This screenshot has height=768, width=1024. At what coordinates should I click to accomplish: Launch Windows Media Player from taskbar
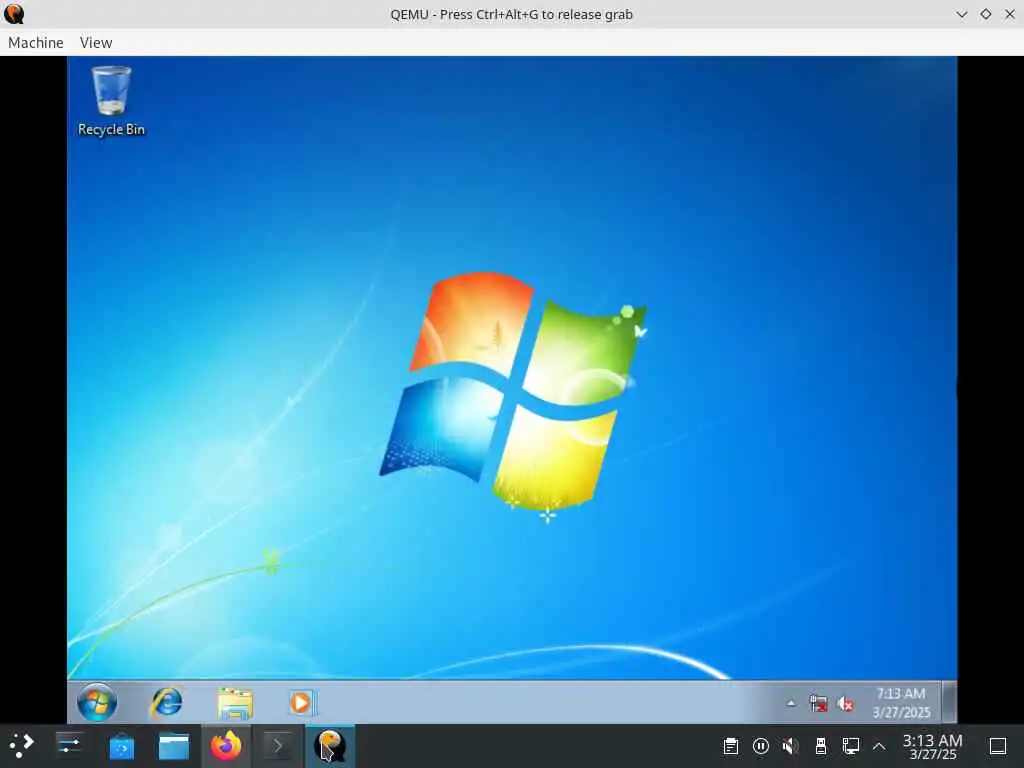[302, 703]
